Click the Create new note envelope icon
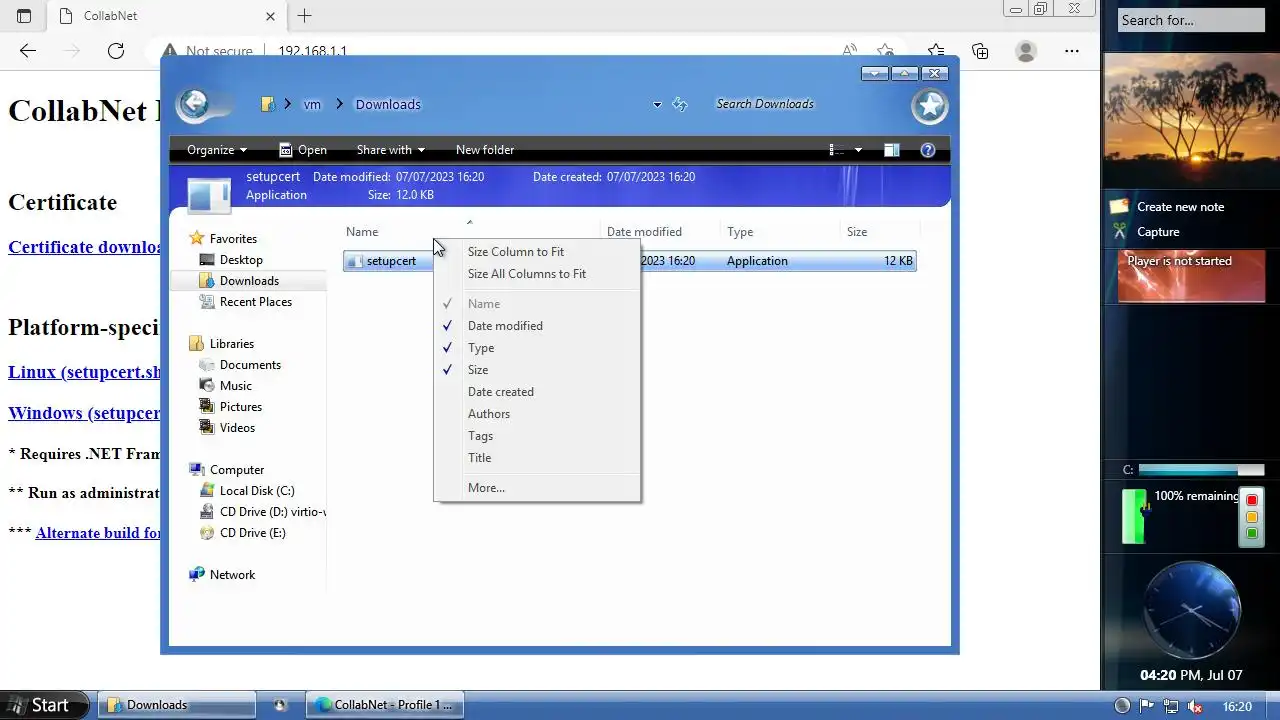 (x=1120, y=207)
